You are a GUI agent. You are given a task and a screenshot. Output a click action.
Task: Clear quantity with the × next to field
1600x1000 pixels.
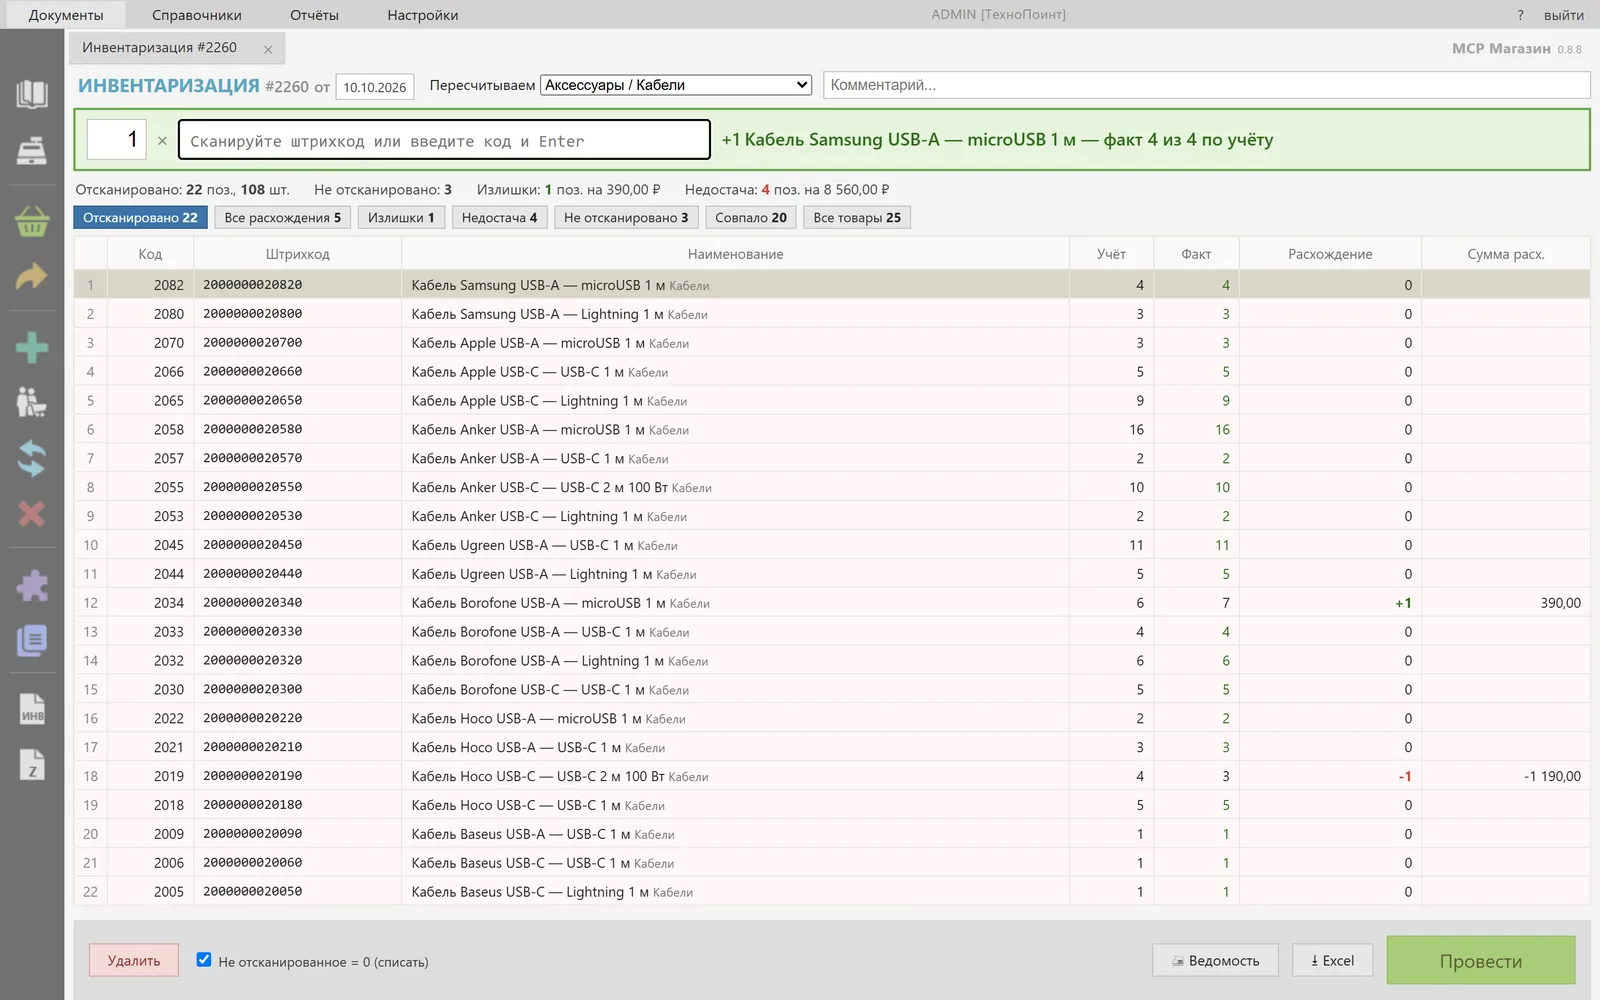point(162,141)
